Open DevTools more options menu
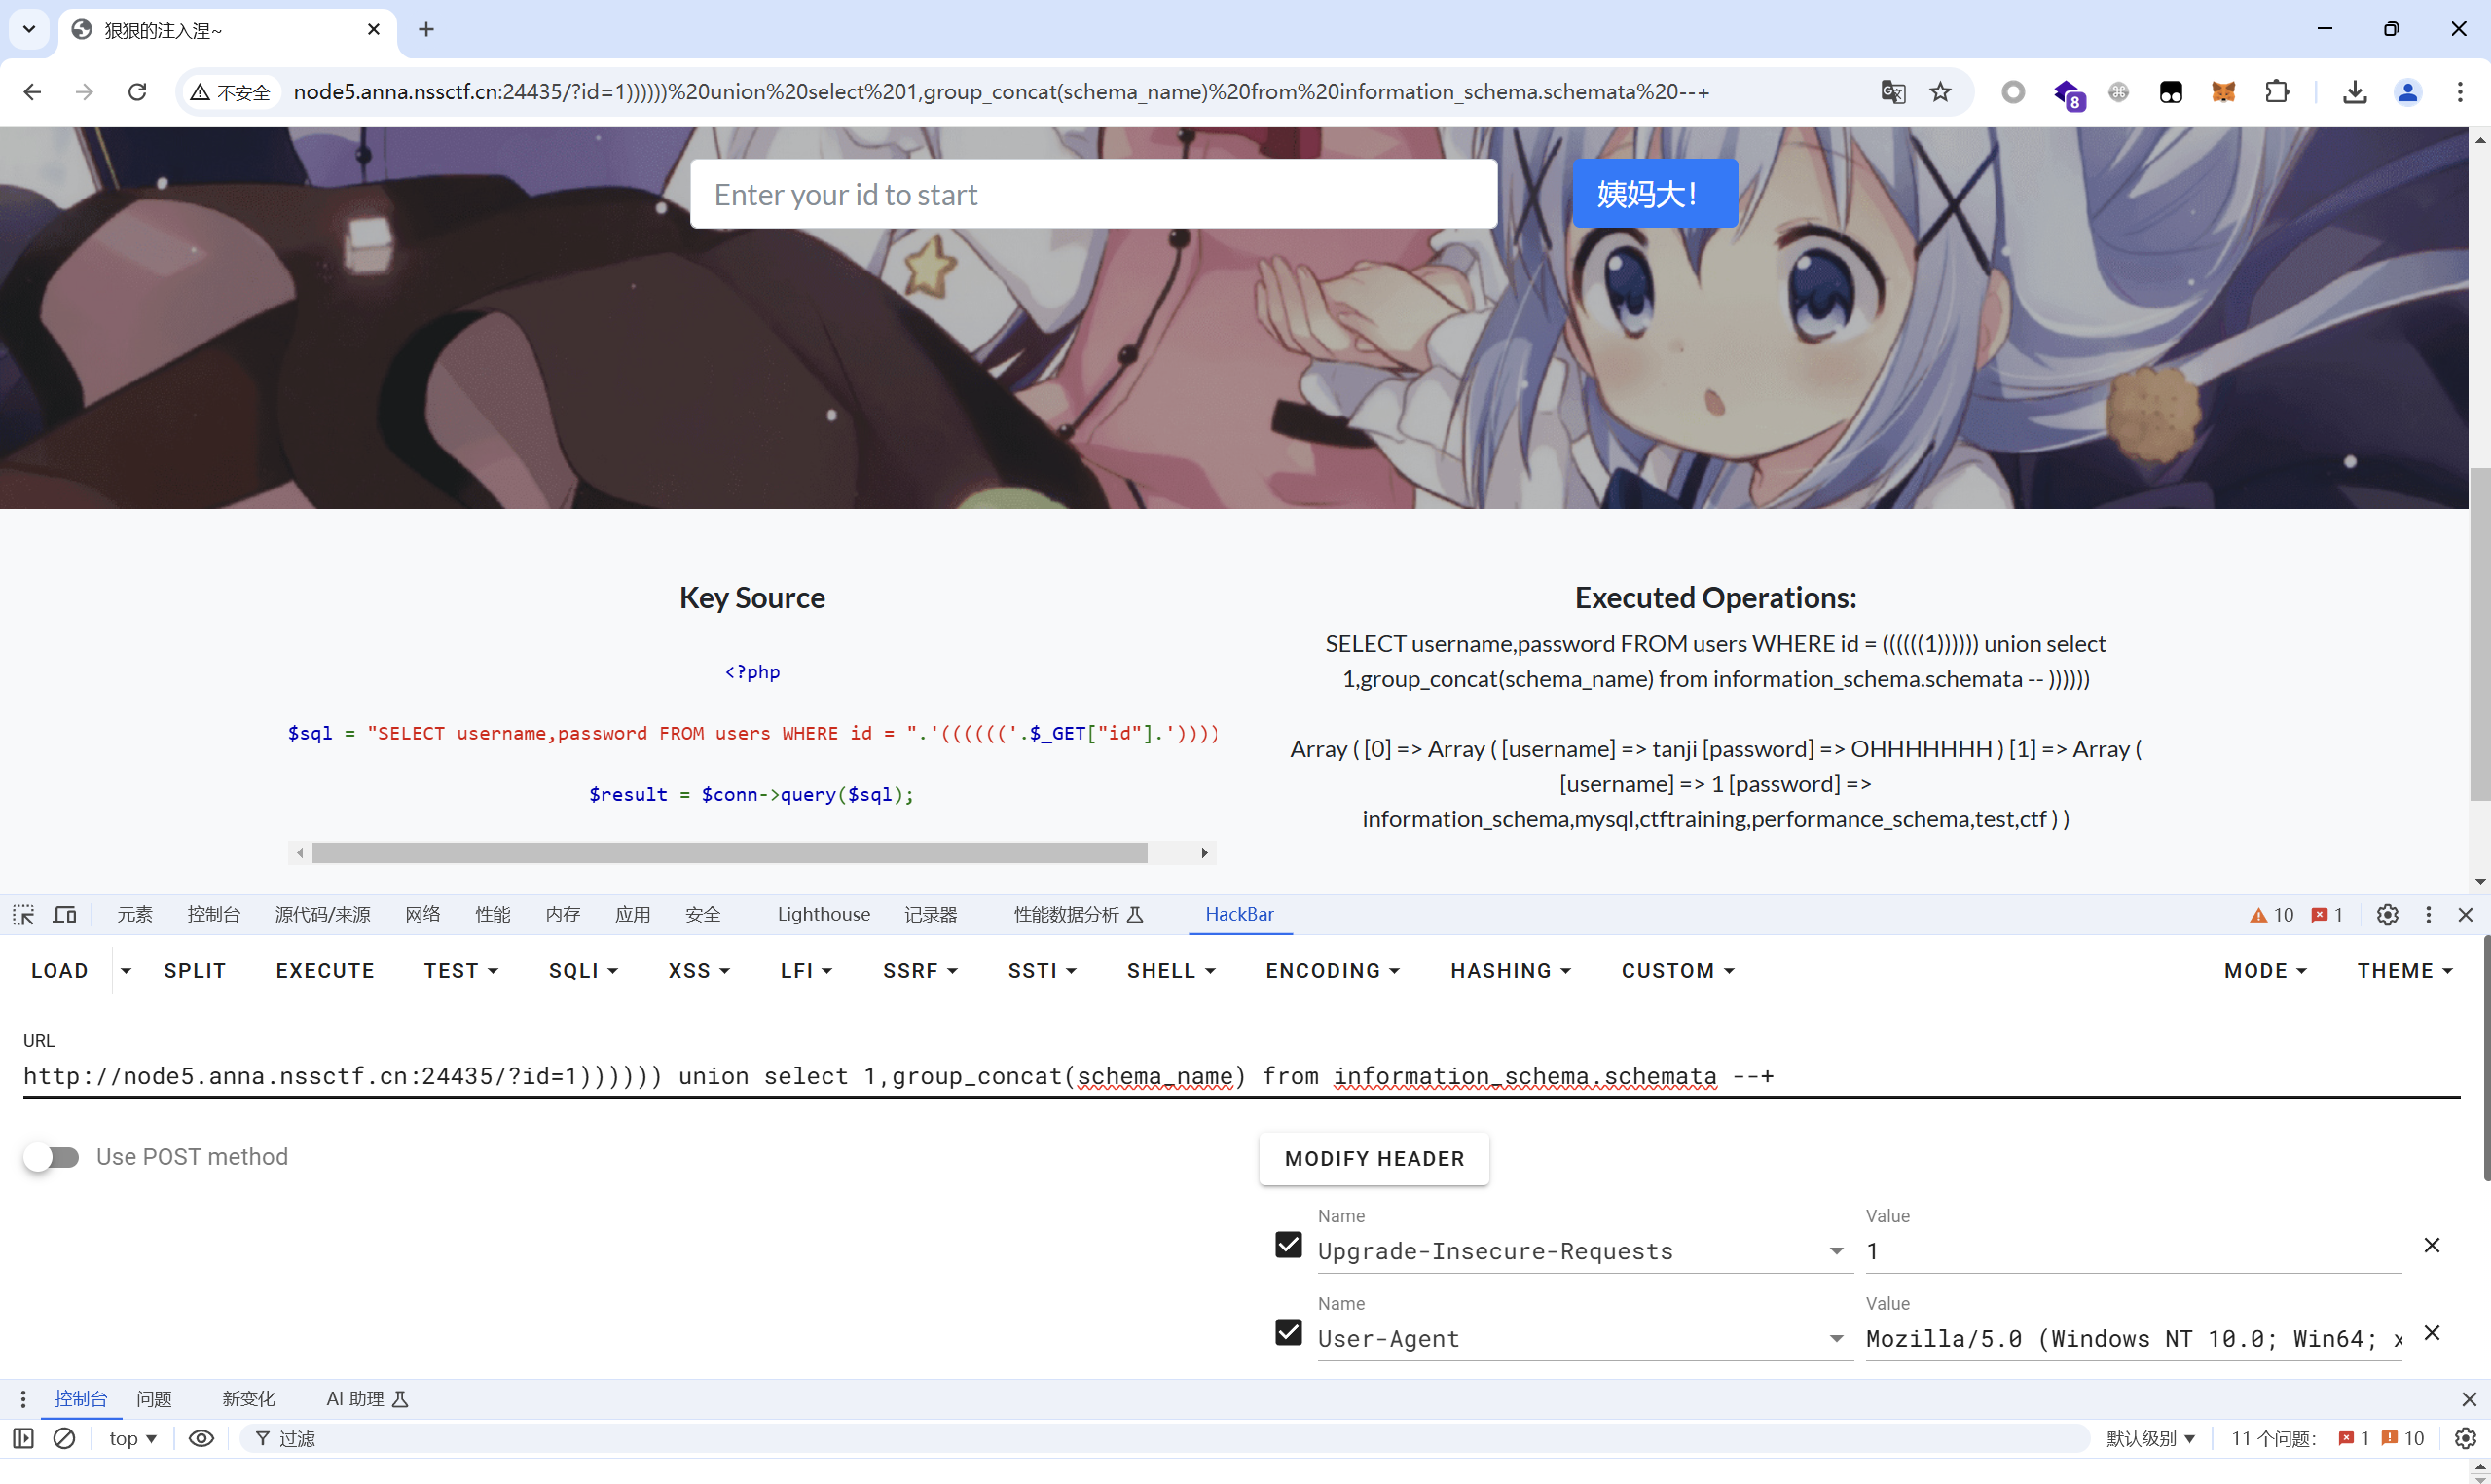This screenshot has height=1484, width=2491. tap(2428, 914)
